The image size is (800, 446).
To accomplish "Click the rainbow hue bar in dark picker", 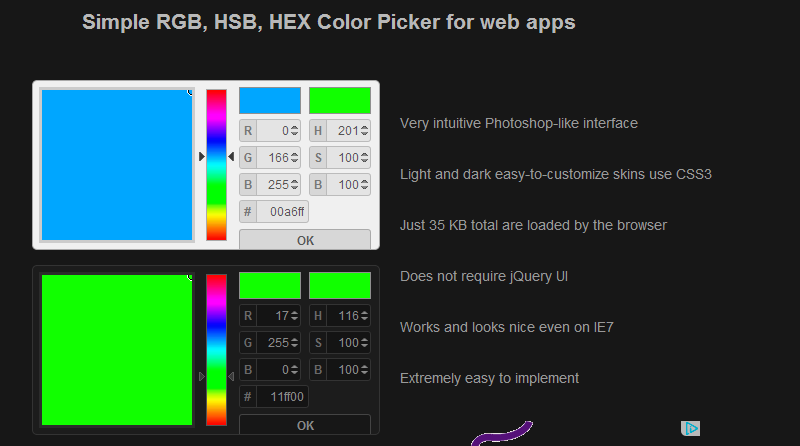I will tap(217, 350).
